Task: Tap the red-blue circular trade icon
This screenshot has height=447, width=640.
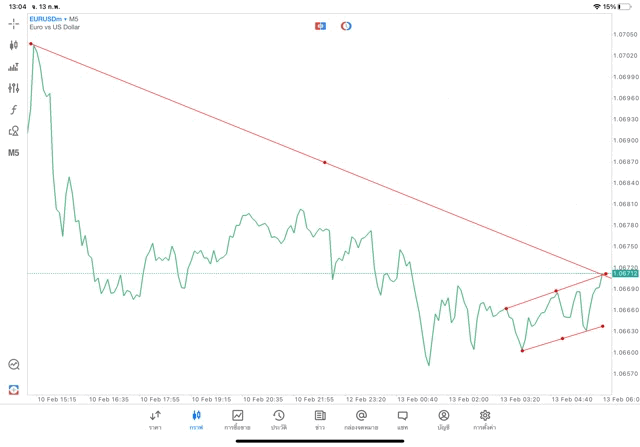Action: click(346, 25)
